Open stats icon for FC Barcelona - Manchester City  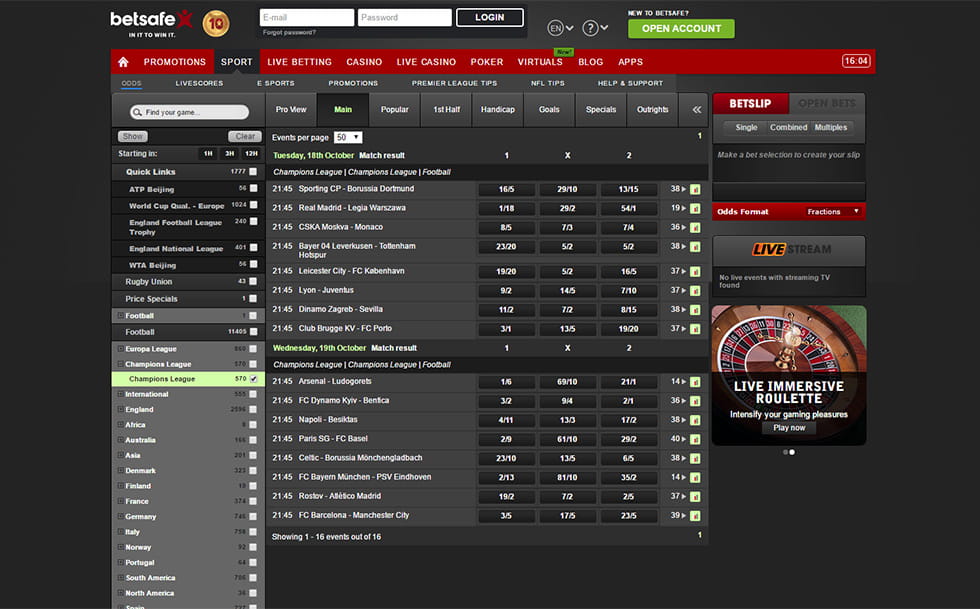tap(695, 516)
